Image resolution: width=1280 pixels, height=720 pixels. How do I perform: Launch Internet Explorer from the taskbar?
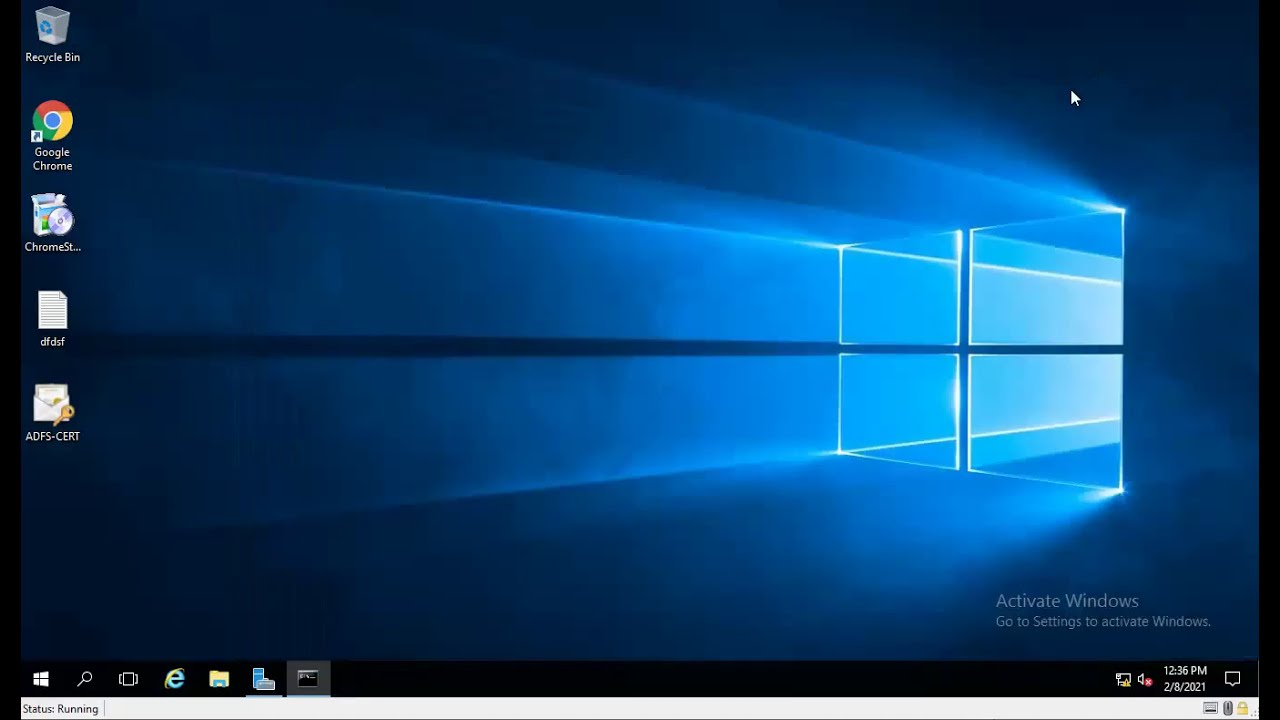click(x=175, y=679)
